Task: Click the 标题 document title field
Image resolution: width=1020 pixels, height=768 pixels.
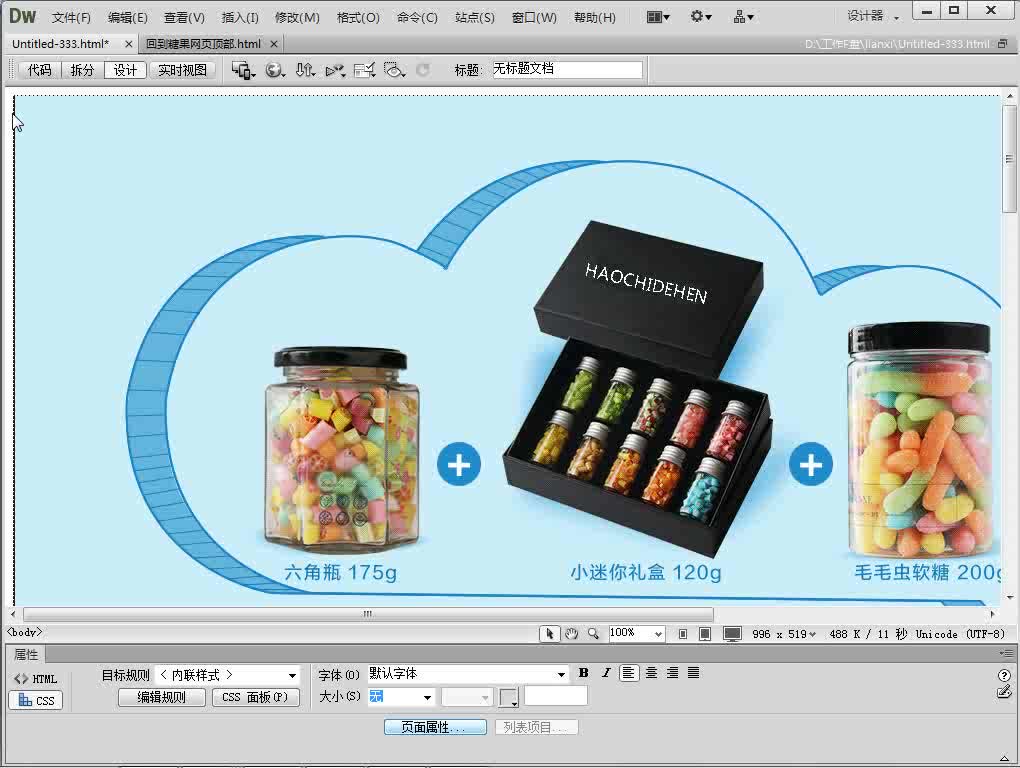Action: pyautogui.click(x=567, y=70)
